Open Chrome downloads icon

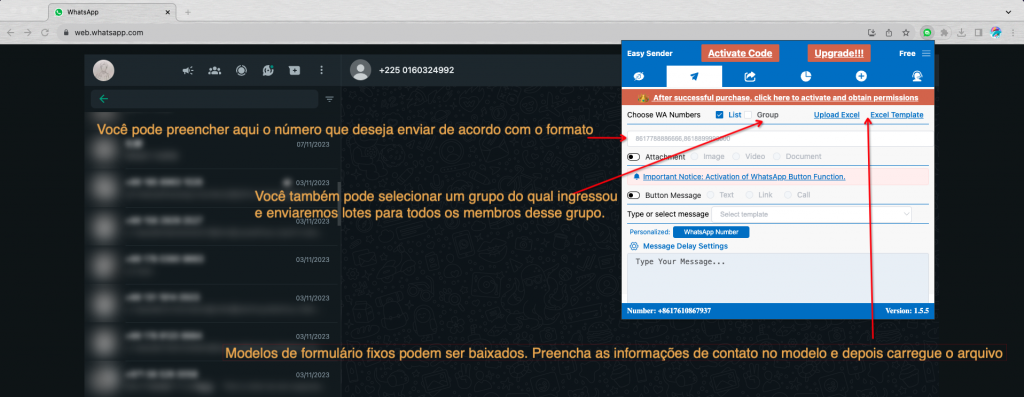[x=962, y=32]
